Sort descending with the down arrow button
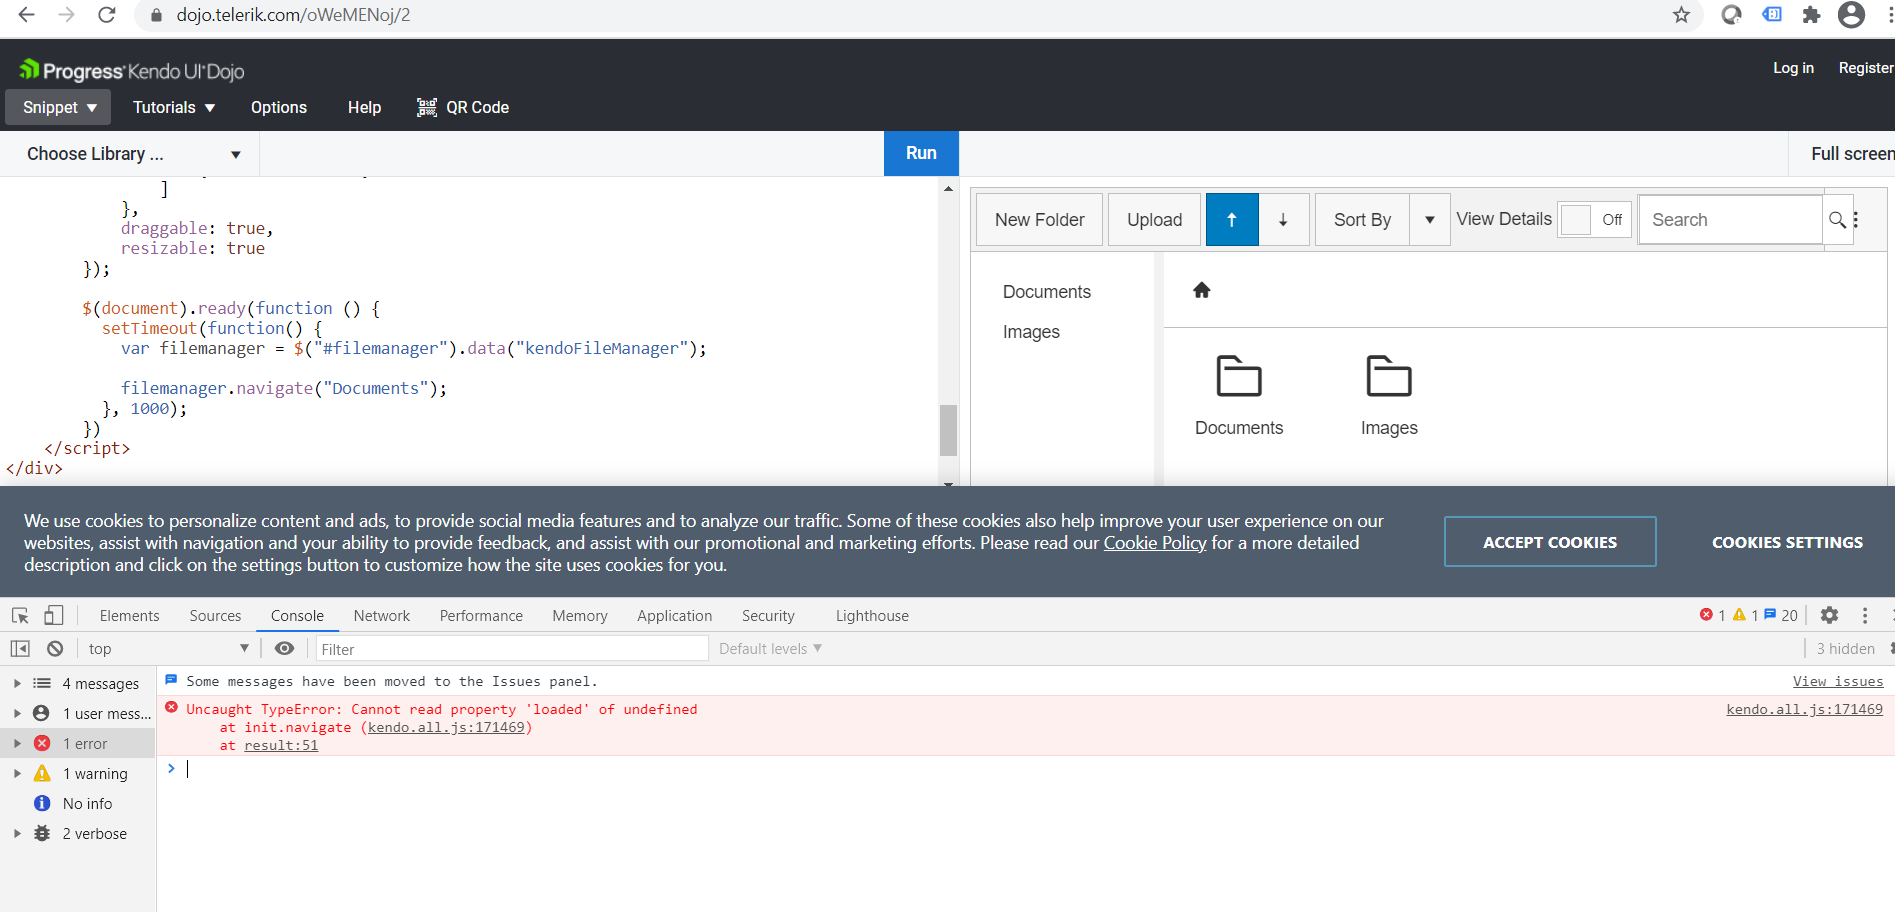1895x912 pixels. pyautogui.click(x=1283, y=220)
